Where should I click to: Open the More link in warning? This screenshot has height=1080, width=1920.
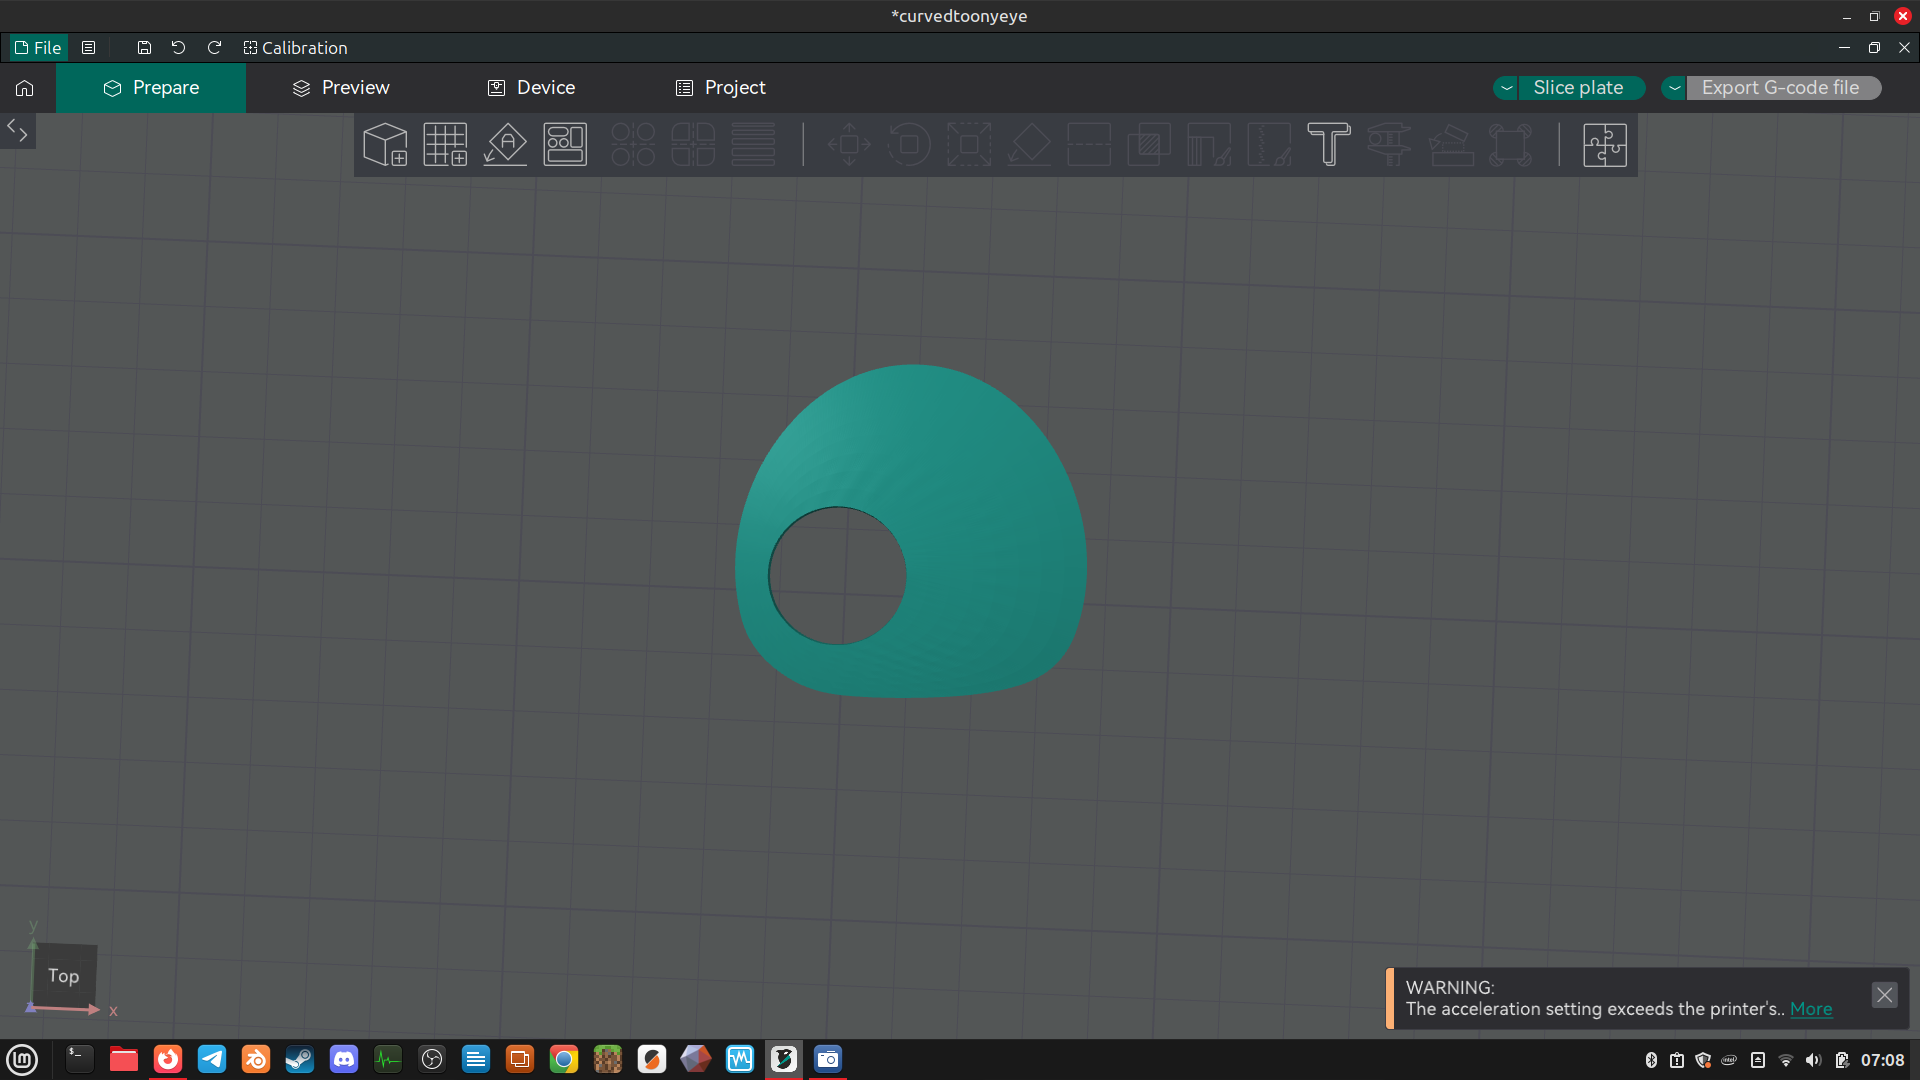click(1811, 1009)
